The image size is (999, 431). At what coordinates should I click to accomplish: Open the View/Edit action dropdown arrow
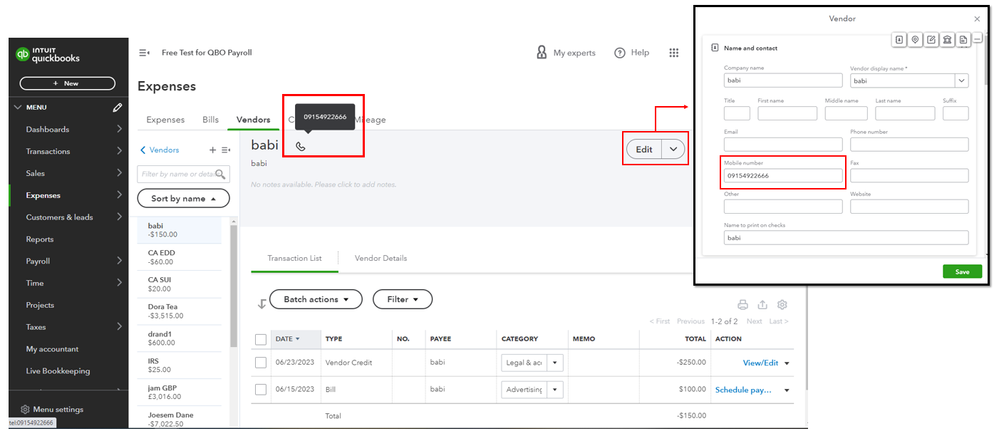pos(786,363)
